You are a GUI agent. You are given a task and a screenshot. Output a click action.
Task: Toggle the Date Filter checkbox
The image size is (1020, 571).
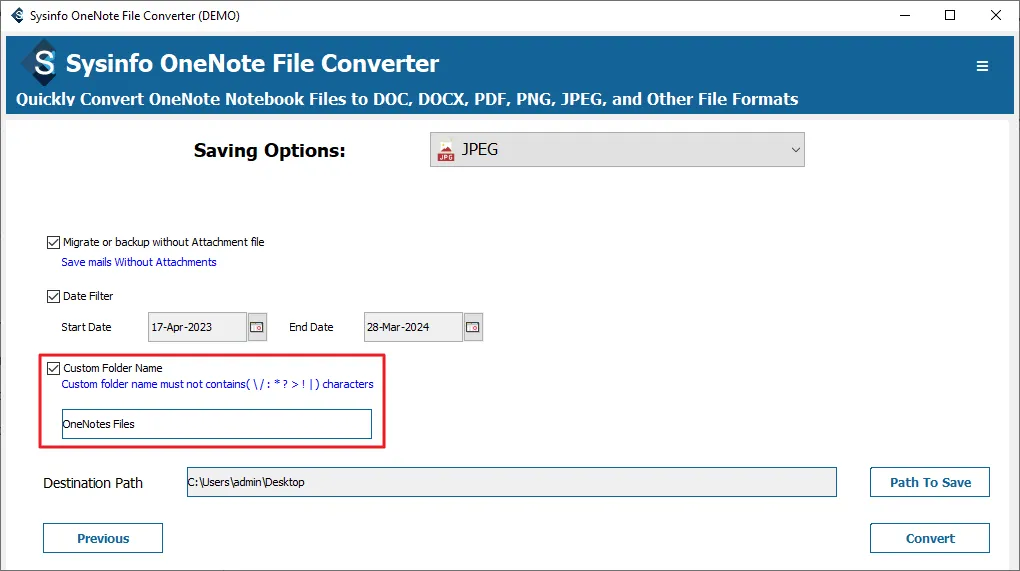53,297
